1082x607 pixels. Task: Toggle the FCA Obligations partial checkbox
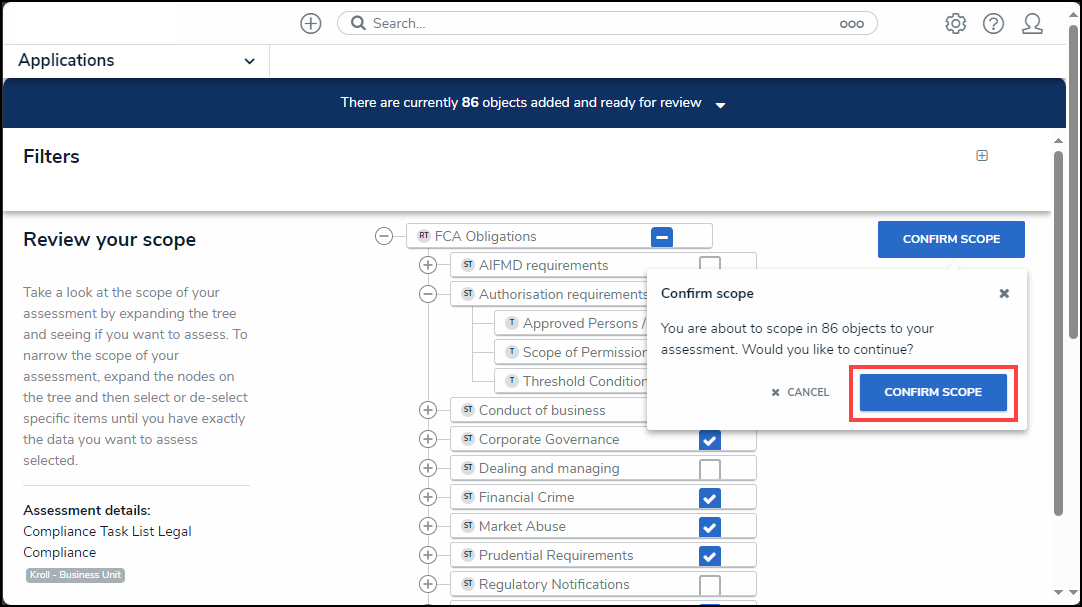coord(662,237)
